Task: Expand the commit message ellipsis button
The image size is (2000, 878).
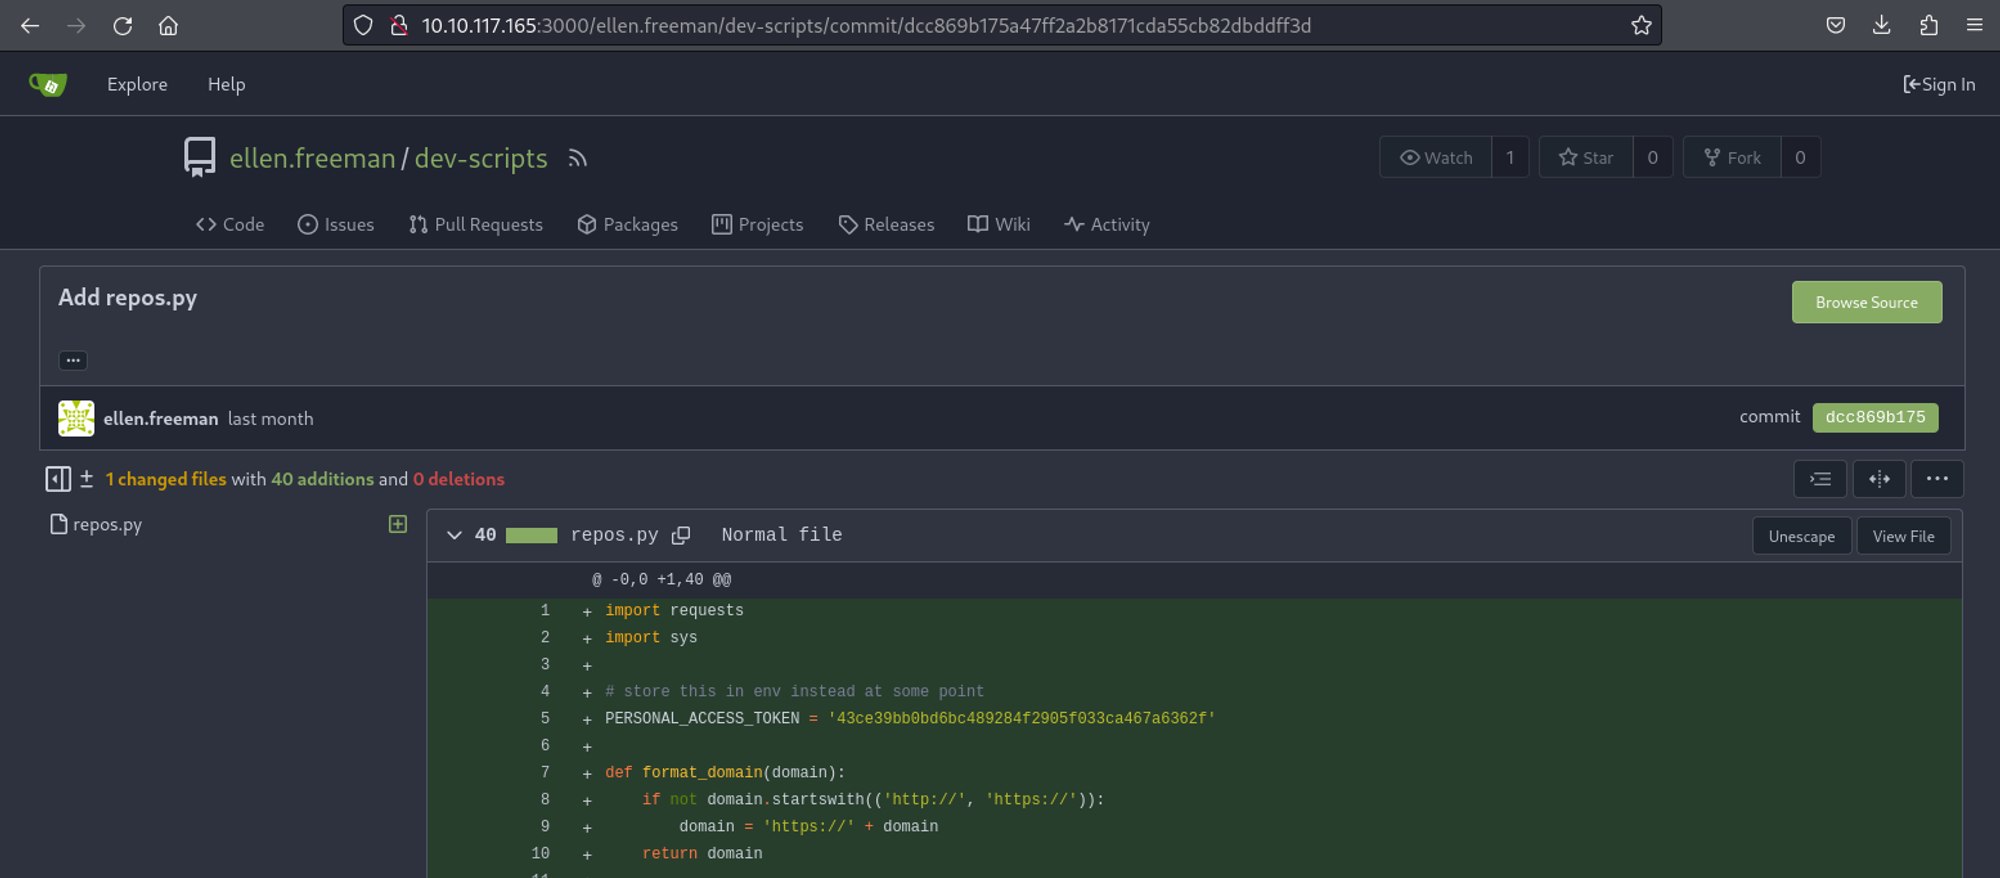Action: 73,360
